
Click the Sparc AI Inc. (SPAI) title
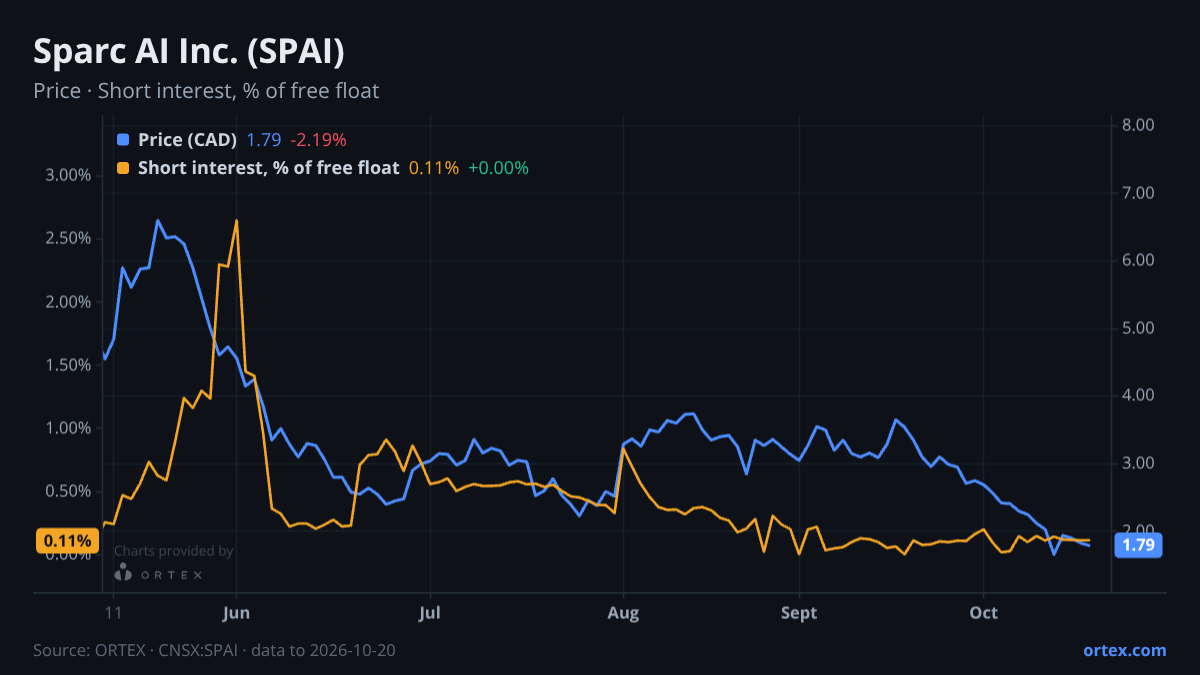click(x=189, y=52)
